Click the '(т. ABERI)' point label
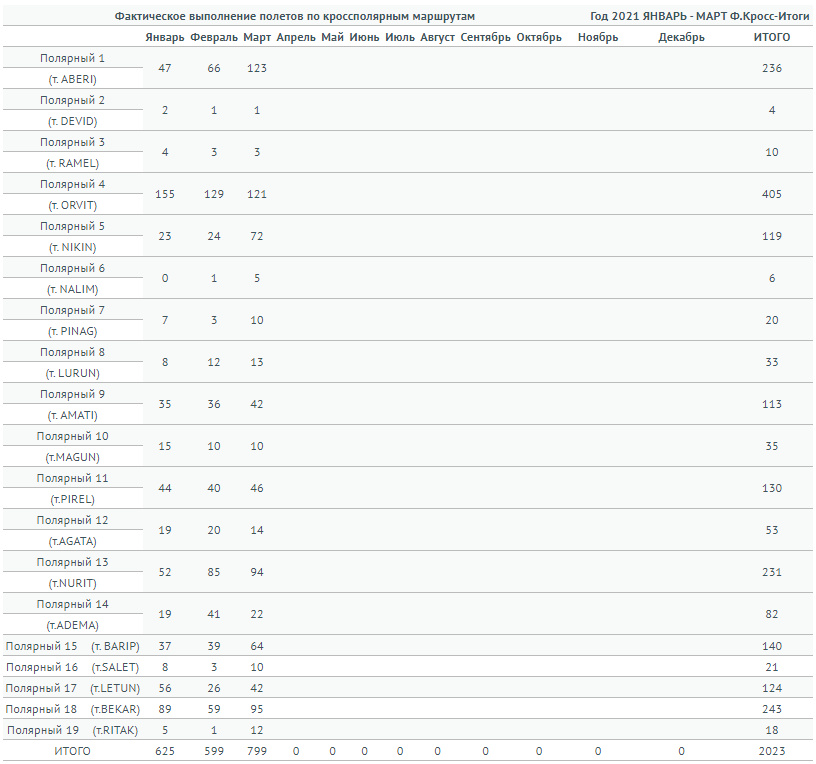Screen dimensions: 816x764 72,80
